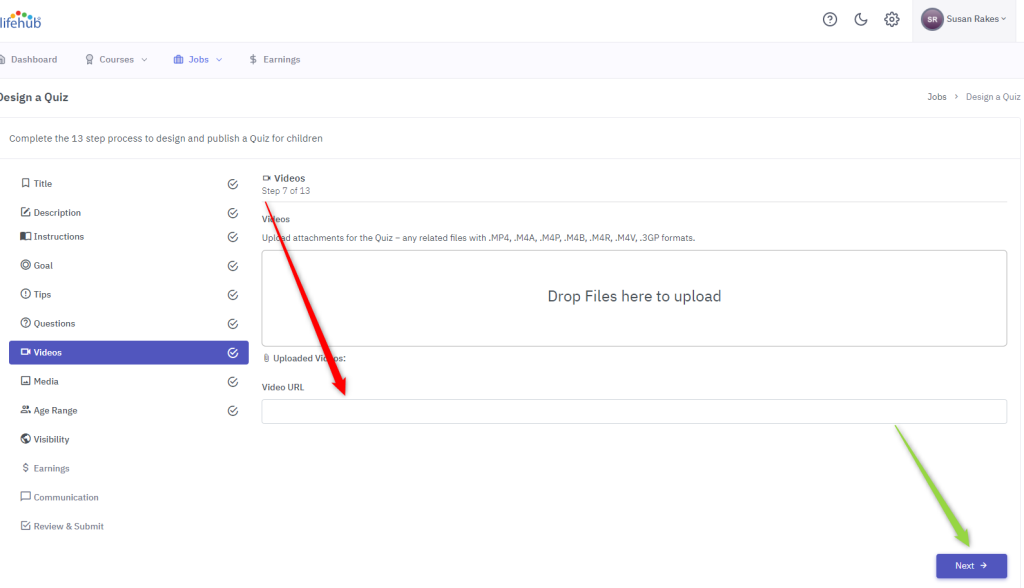
Task: Click the Drop Files here upload area
Action: click(634, 298)
